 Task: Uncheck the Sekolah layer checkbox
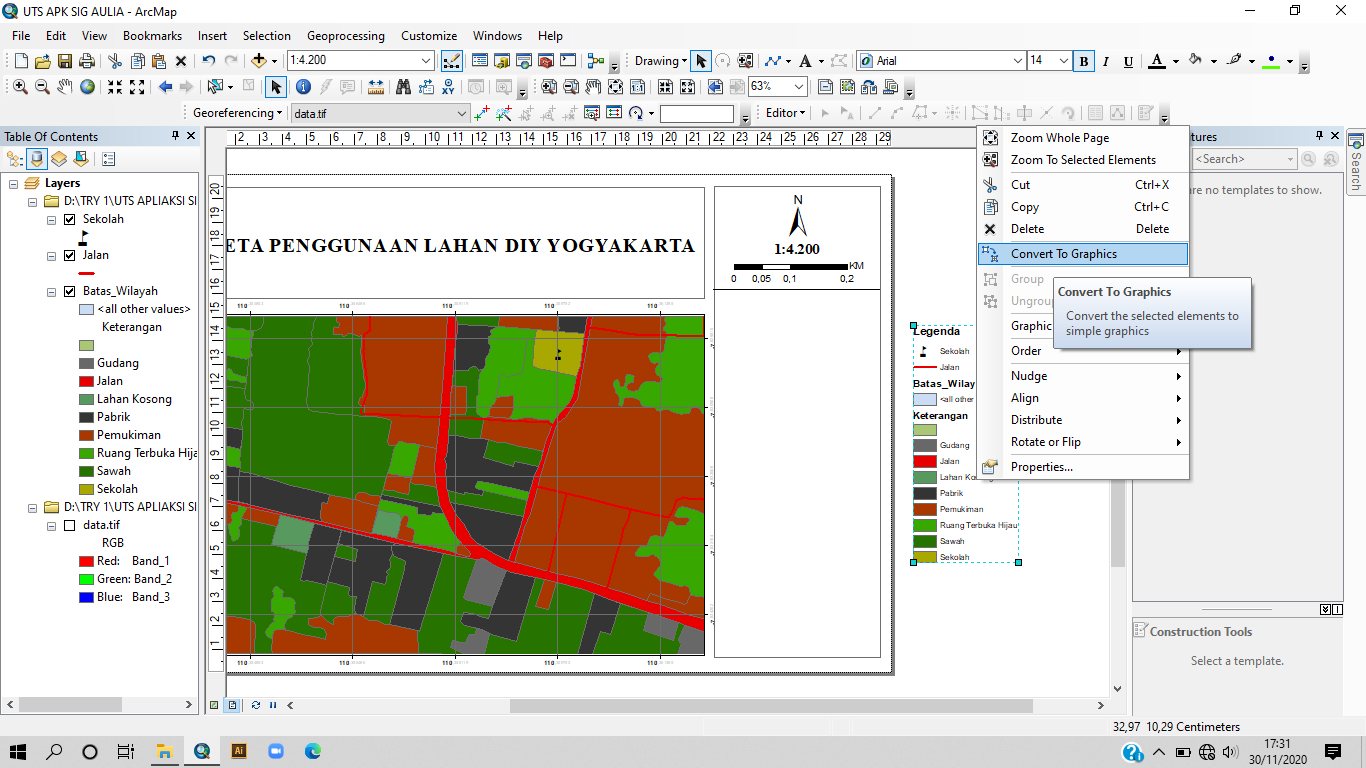coord(69,219)
